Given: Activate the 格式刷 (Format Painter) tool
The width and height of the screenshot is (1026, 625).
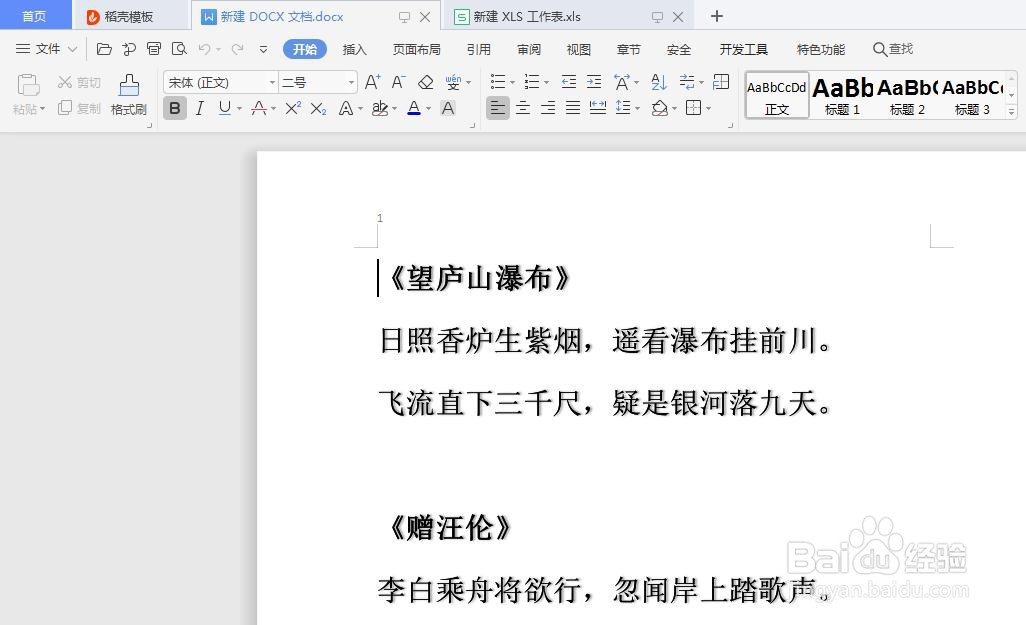Looking at the screenshot, I should tap(128, 95).
